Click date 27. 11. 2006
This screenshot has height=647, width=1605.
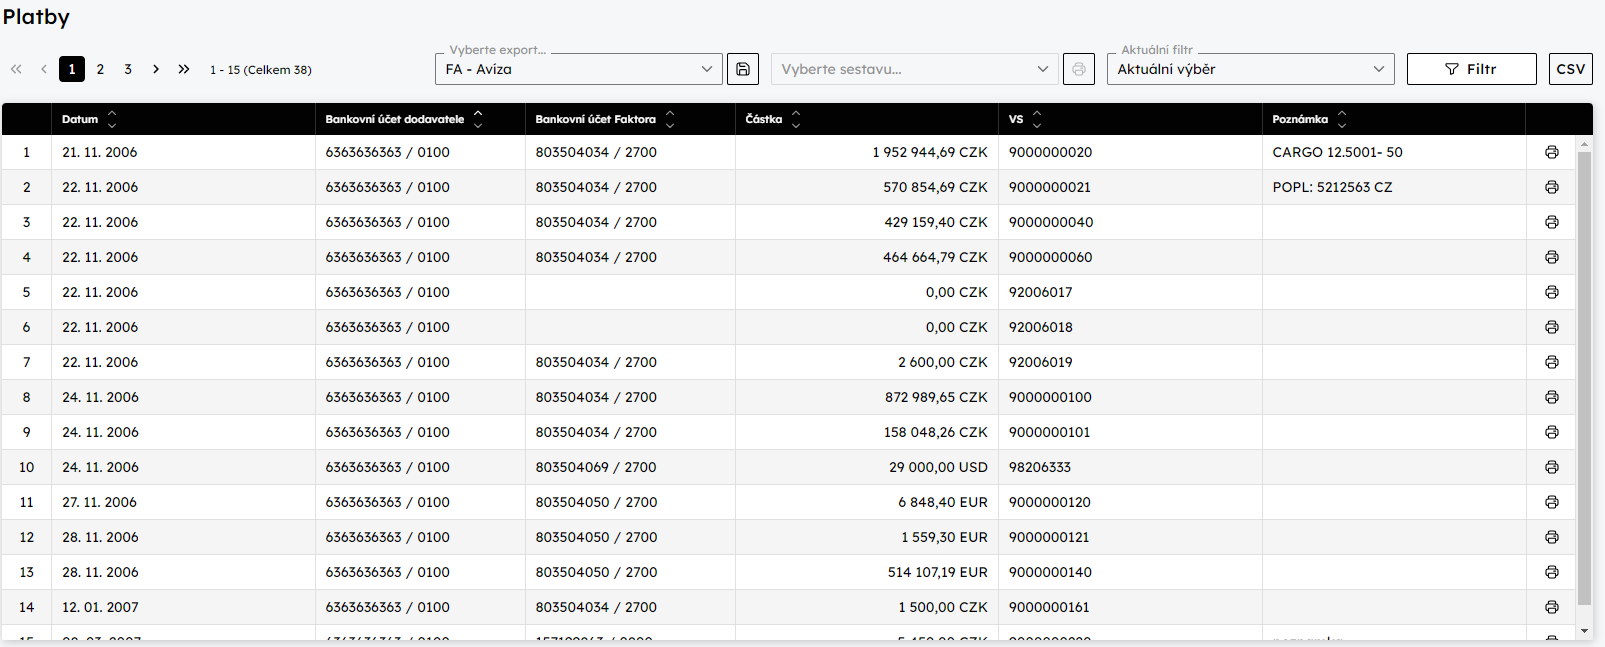pyautogui.click(x=99, y=502)
